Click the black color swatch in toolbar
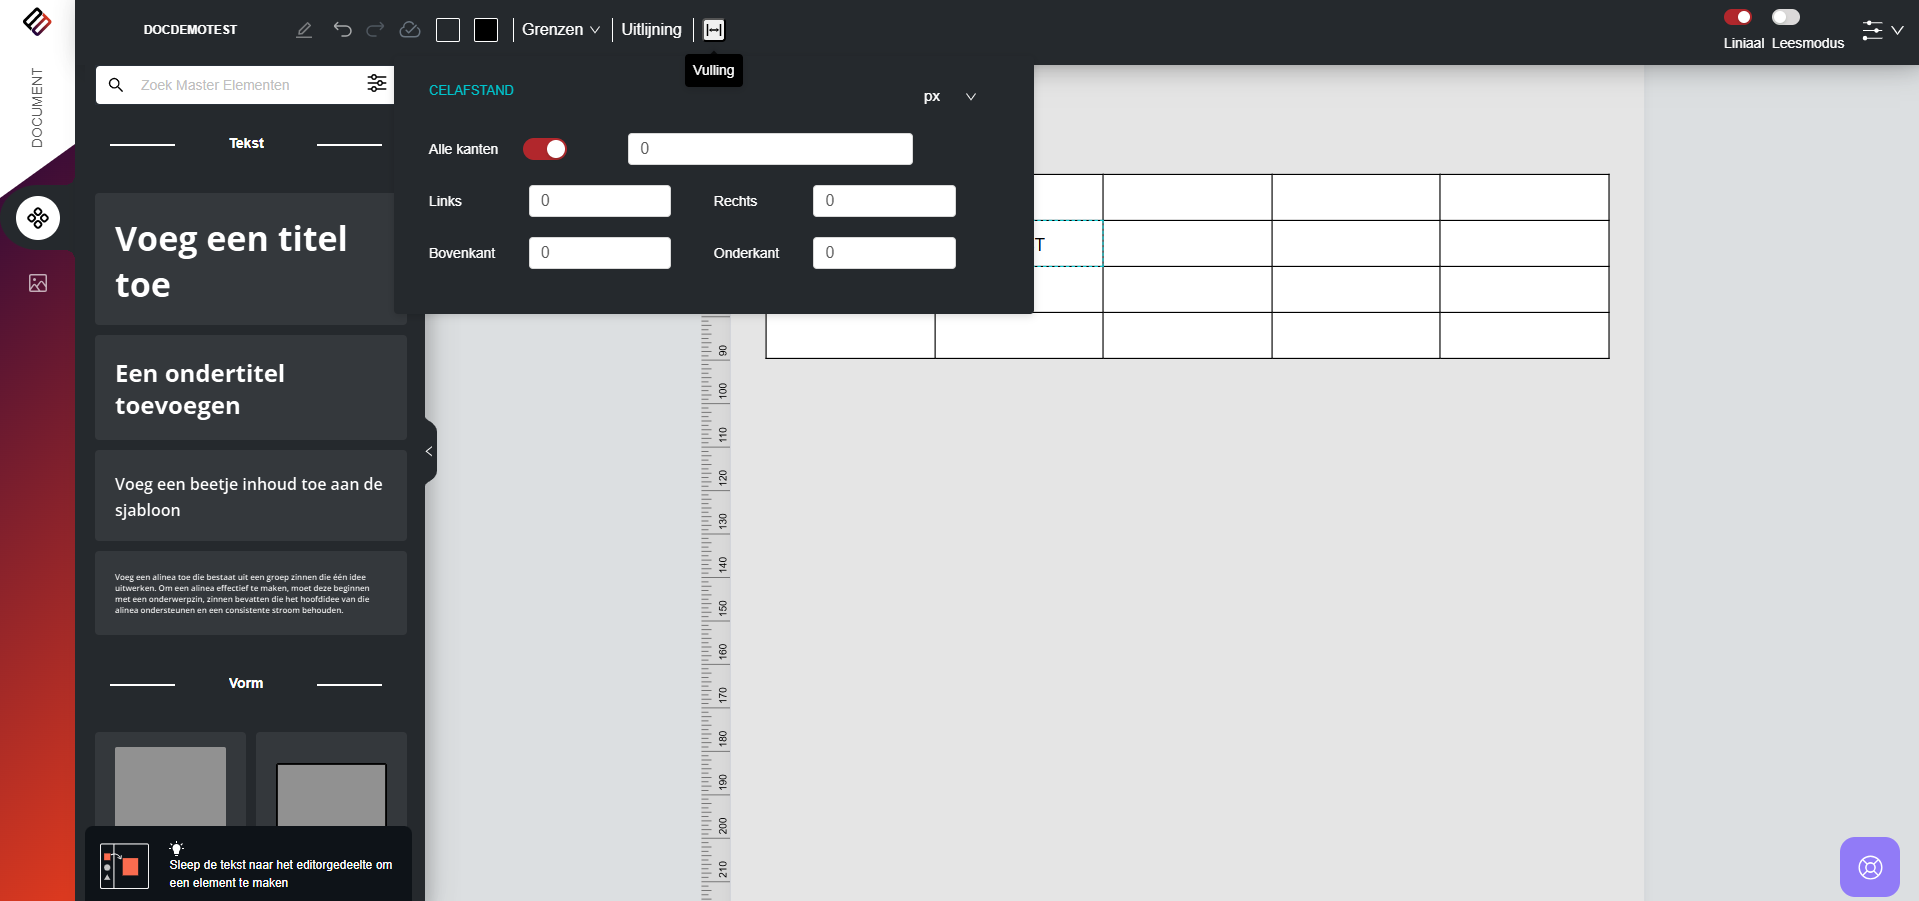 click(486, 30)
